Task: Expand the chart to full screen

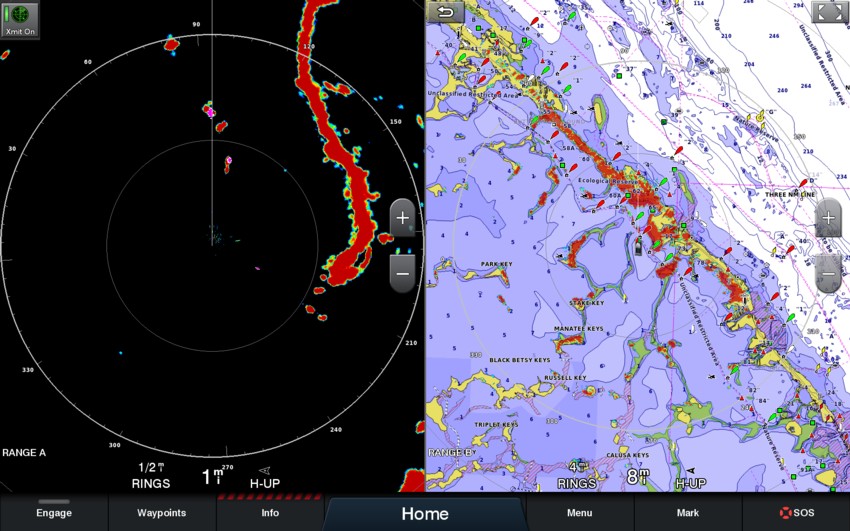Action: pyautogui.click(x=829, y=12)
